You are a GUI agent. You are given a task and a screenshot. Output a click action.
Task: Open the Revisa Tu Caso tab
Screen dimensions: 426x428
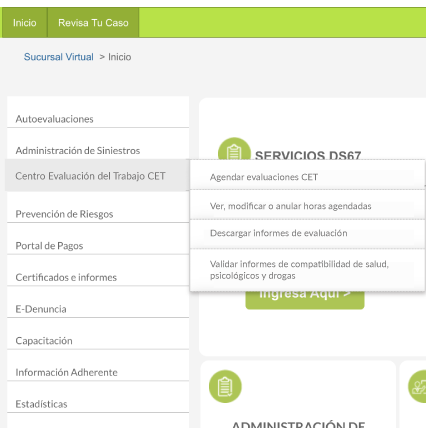(93, 23)
